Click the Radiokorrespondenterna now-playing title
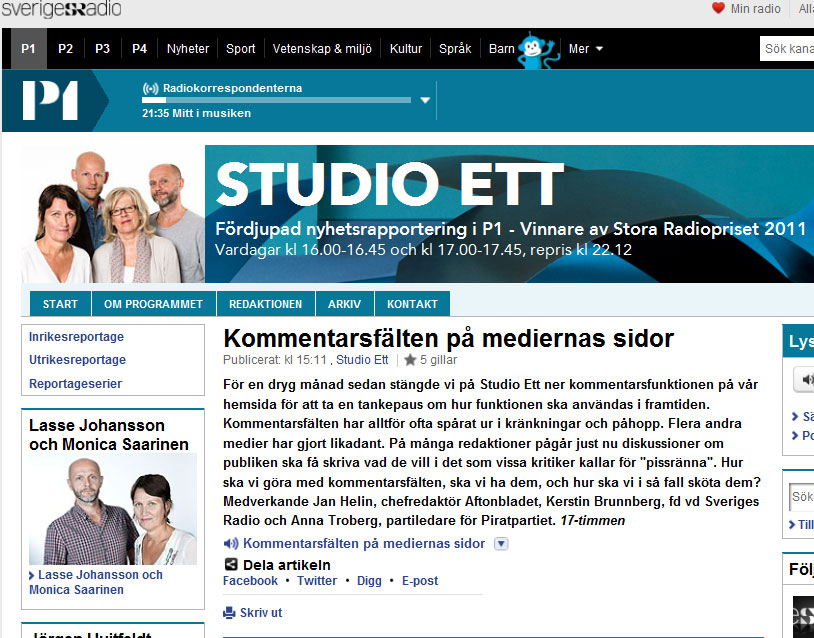This screenshot has width=814, height=638. tap(233, 88)
